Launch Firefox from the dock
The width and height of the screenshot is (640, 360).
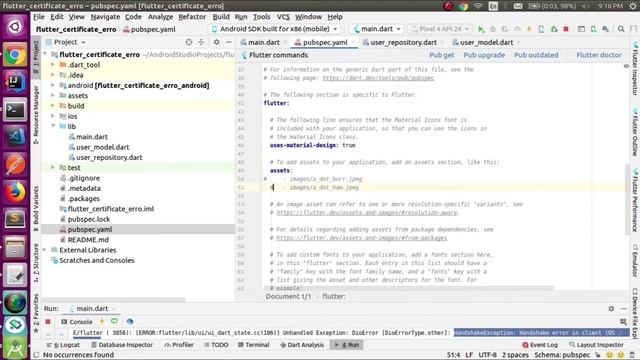point(15,192)
